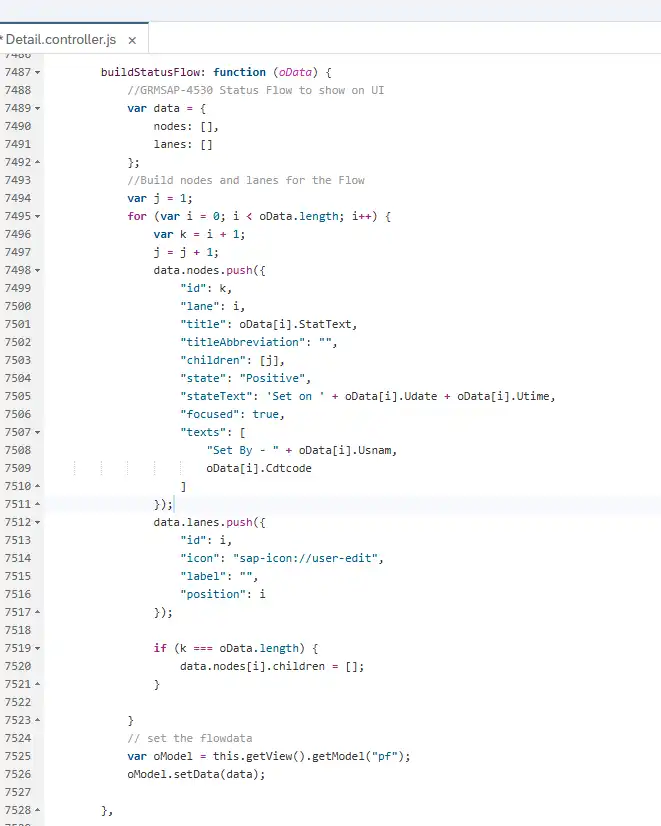Collapse the texts array at line 7507
The width and height of the screenshot is (661, 826).
tap(38, 432)
